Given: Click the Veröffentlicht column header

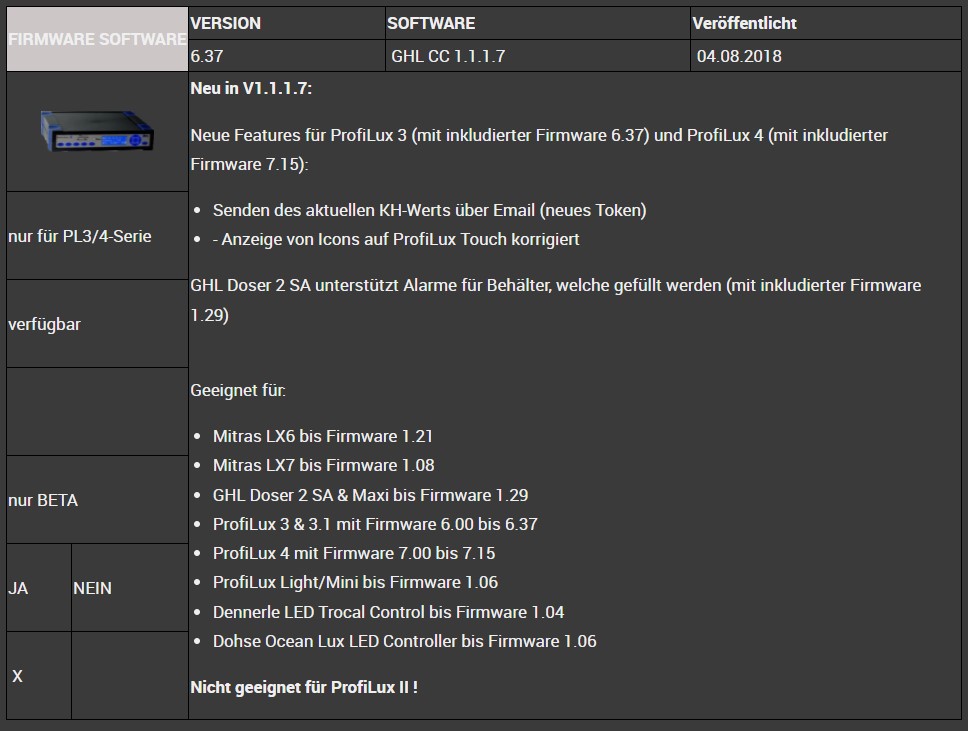Looking at the screenshot, I should (744, 23).
